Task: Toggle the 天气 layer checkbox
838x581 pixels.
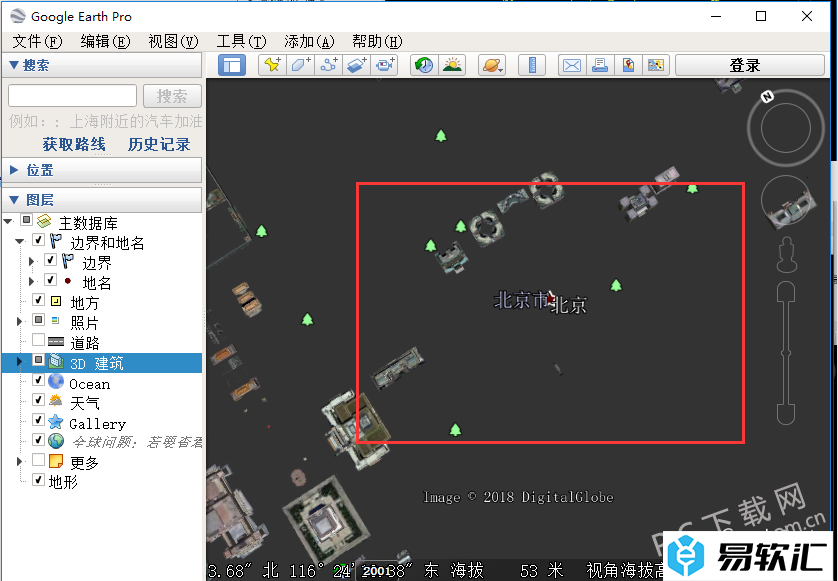Action: [x=38, y=399]
